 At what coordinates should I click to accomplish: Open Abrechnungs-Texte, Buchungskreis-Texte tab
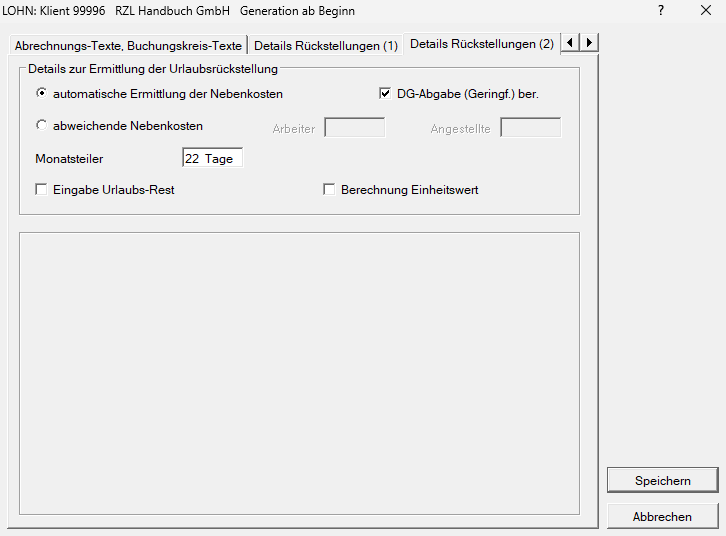click(128, 46)
